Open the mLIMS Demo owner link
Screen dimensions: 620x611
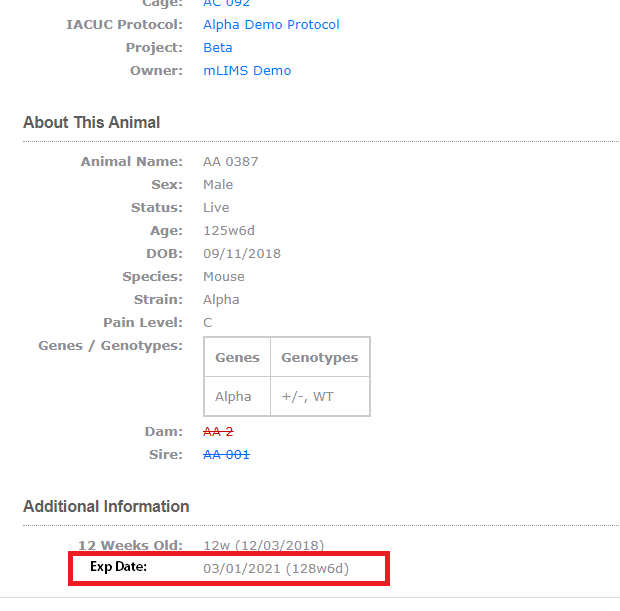click(x=247, y=70)
